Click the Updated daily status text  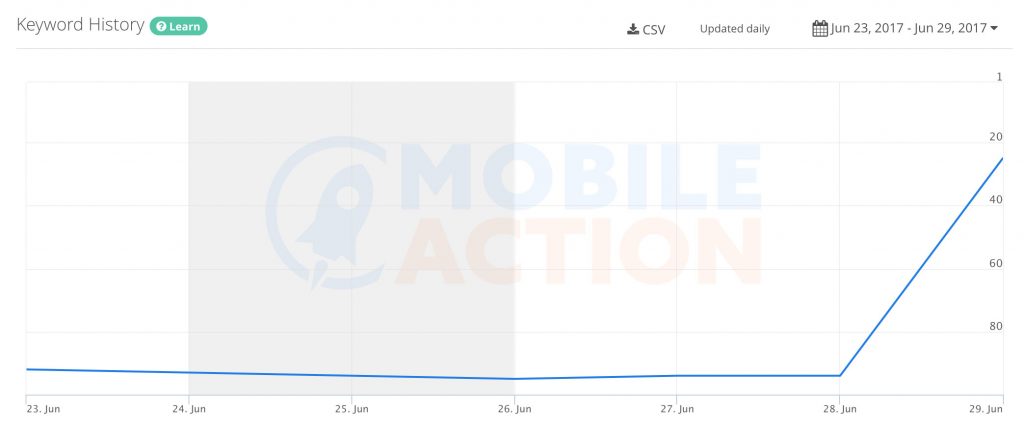tap(735, 29)
